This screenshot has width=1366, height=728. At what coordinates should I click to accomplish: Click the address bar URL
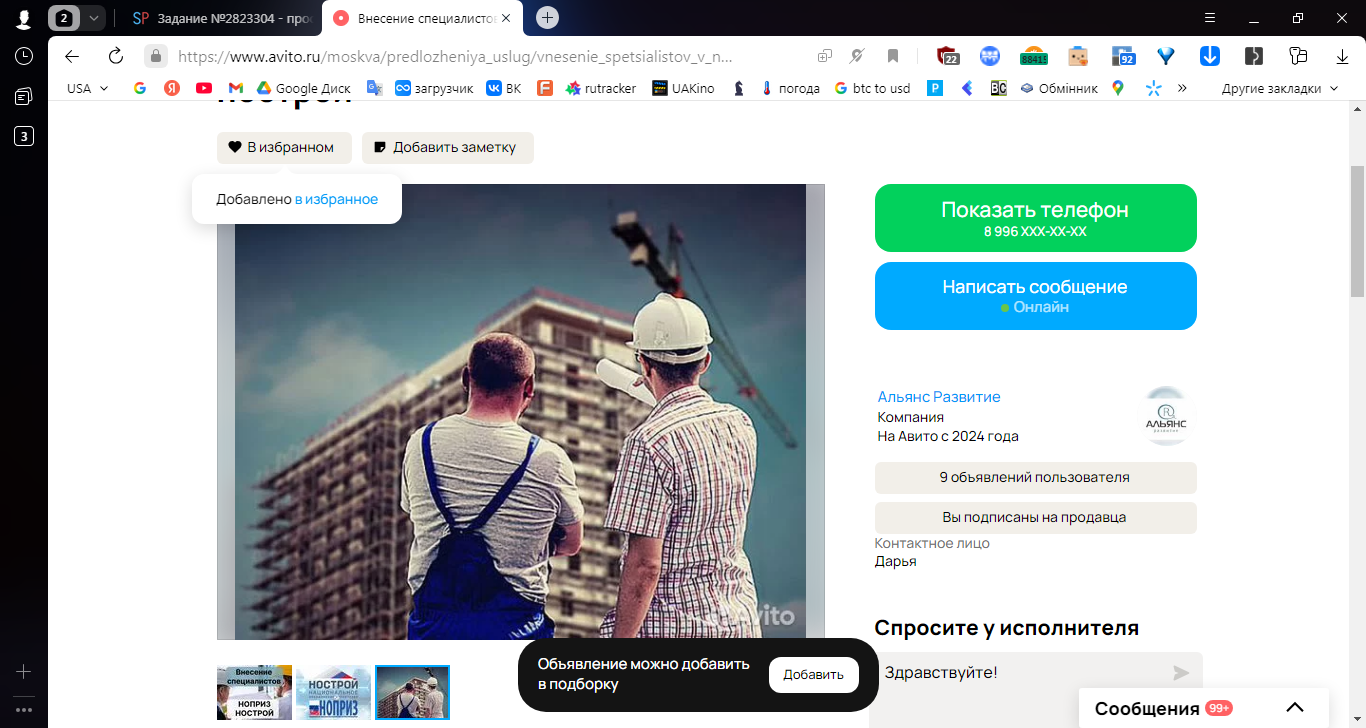pyautogui.click(x=455, y=56)
